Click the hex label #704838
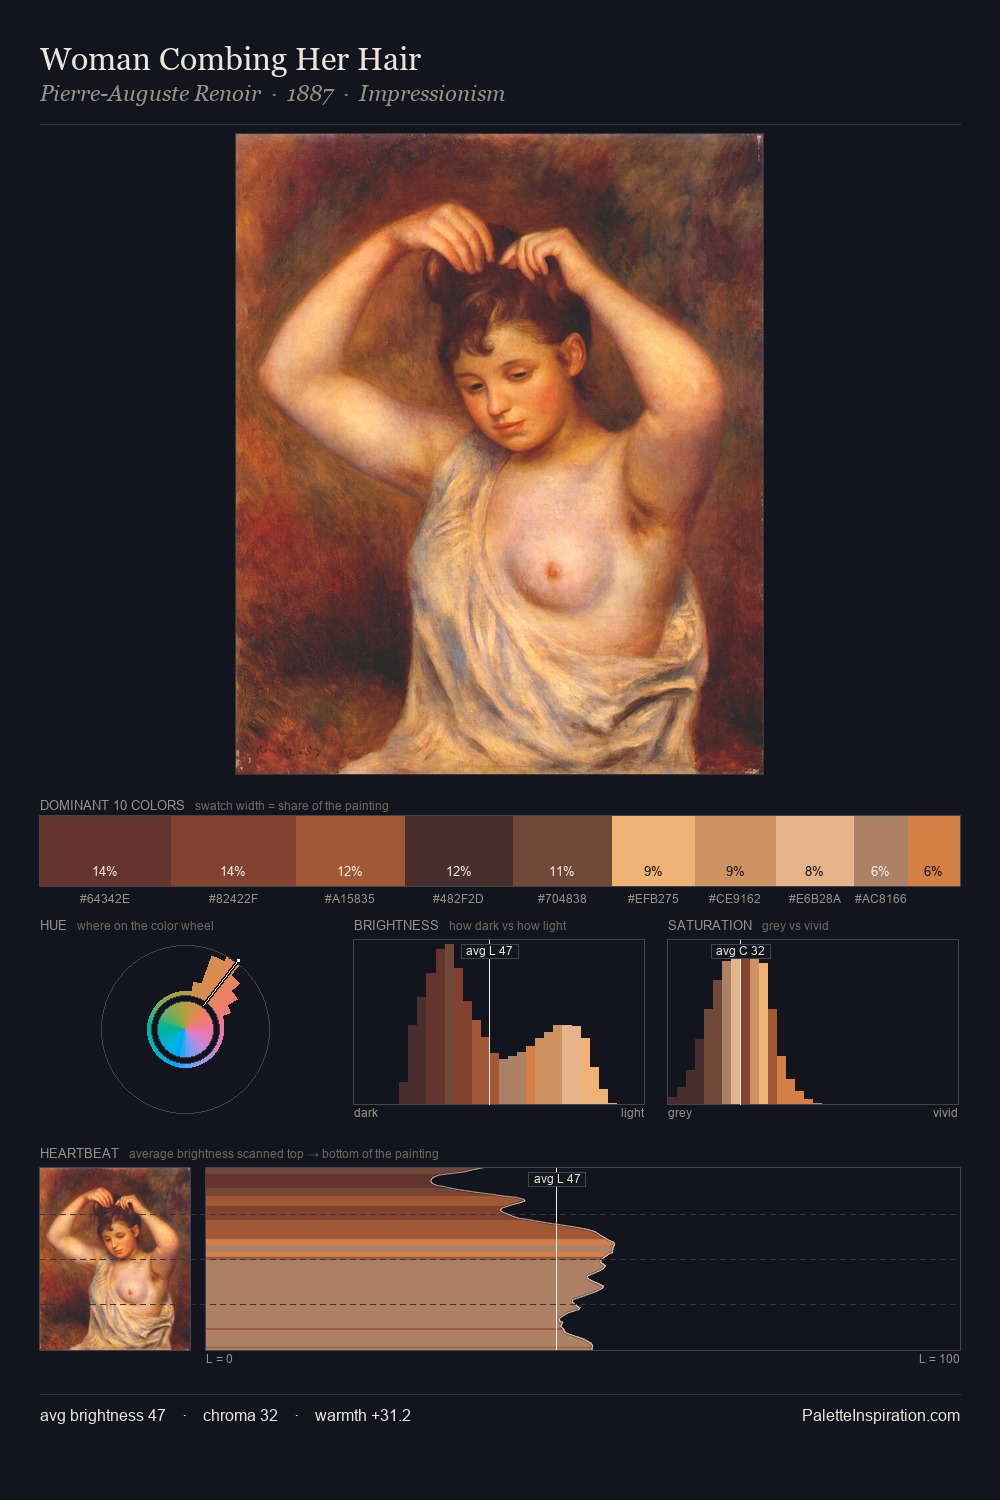1000x1500 pixels. coord(562,899)
